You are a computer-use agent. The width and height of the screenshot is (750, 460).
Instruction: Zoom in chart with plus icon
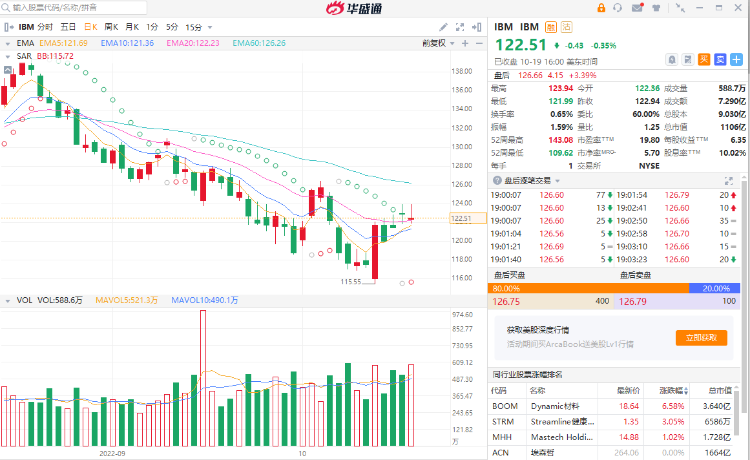(x=465, y=44)
